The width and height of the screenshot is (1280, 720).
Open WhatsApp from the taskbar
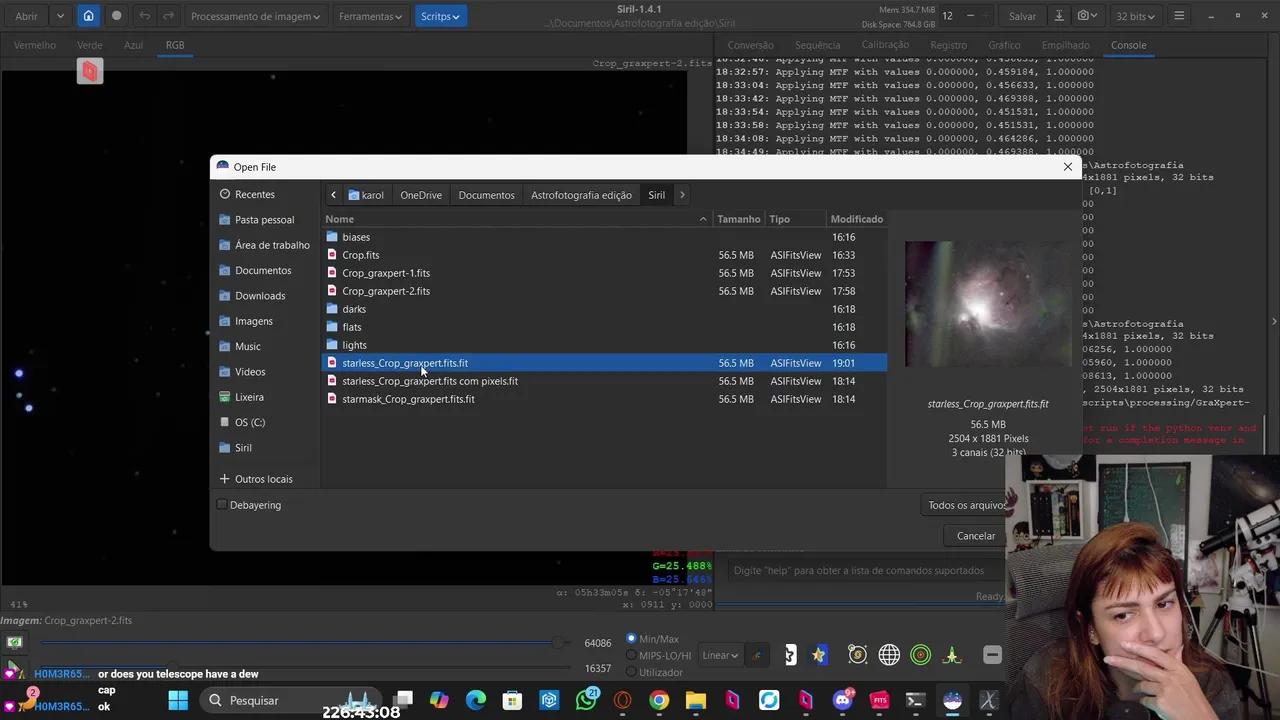click(x=586, y=700)
